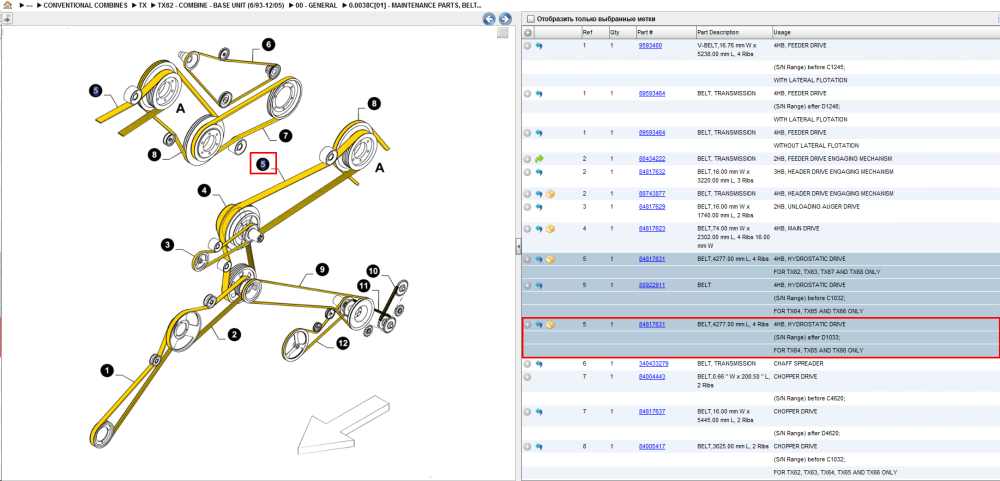
Task: Click the circle add icon for part 84005417
Action: tap(527, 447)
